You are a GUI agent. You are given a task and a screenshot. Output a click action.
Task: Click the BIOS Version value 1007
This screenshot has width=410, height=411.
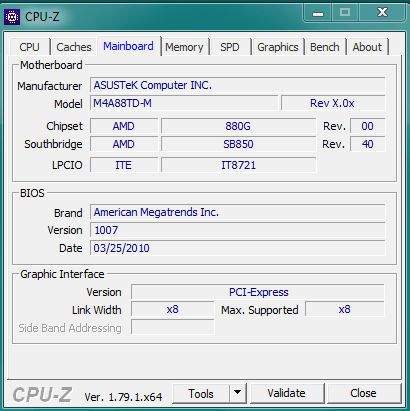[238, 230]
